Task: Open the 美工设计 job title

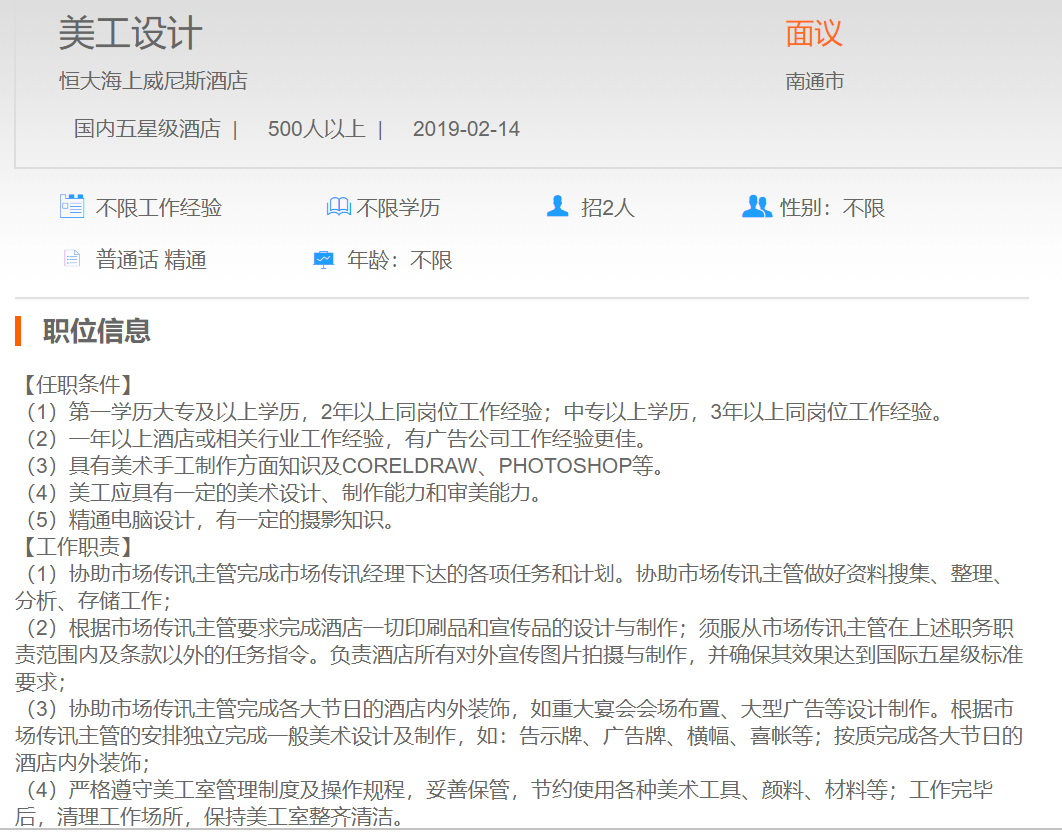Action: tap(130, 33)
